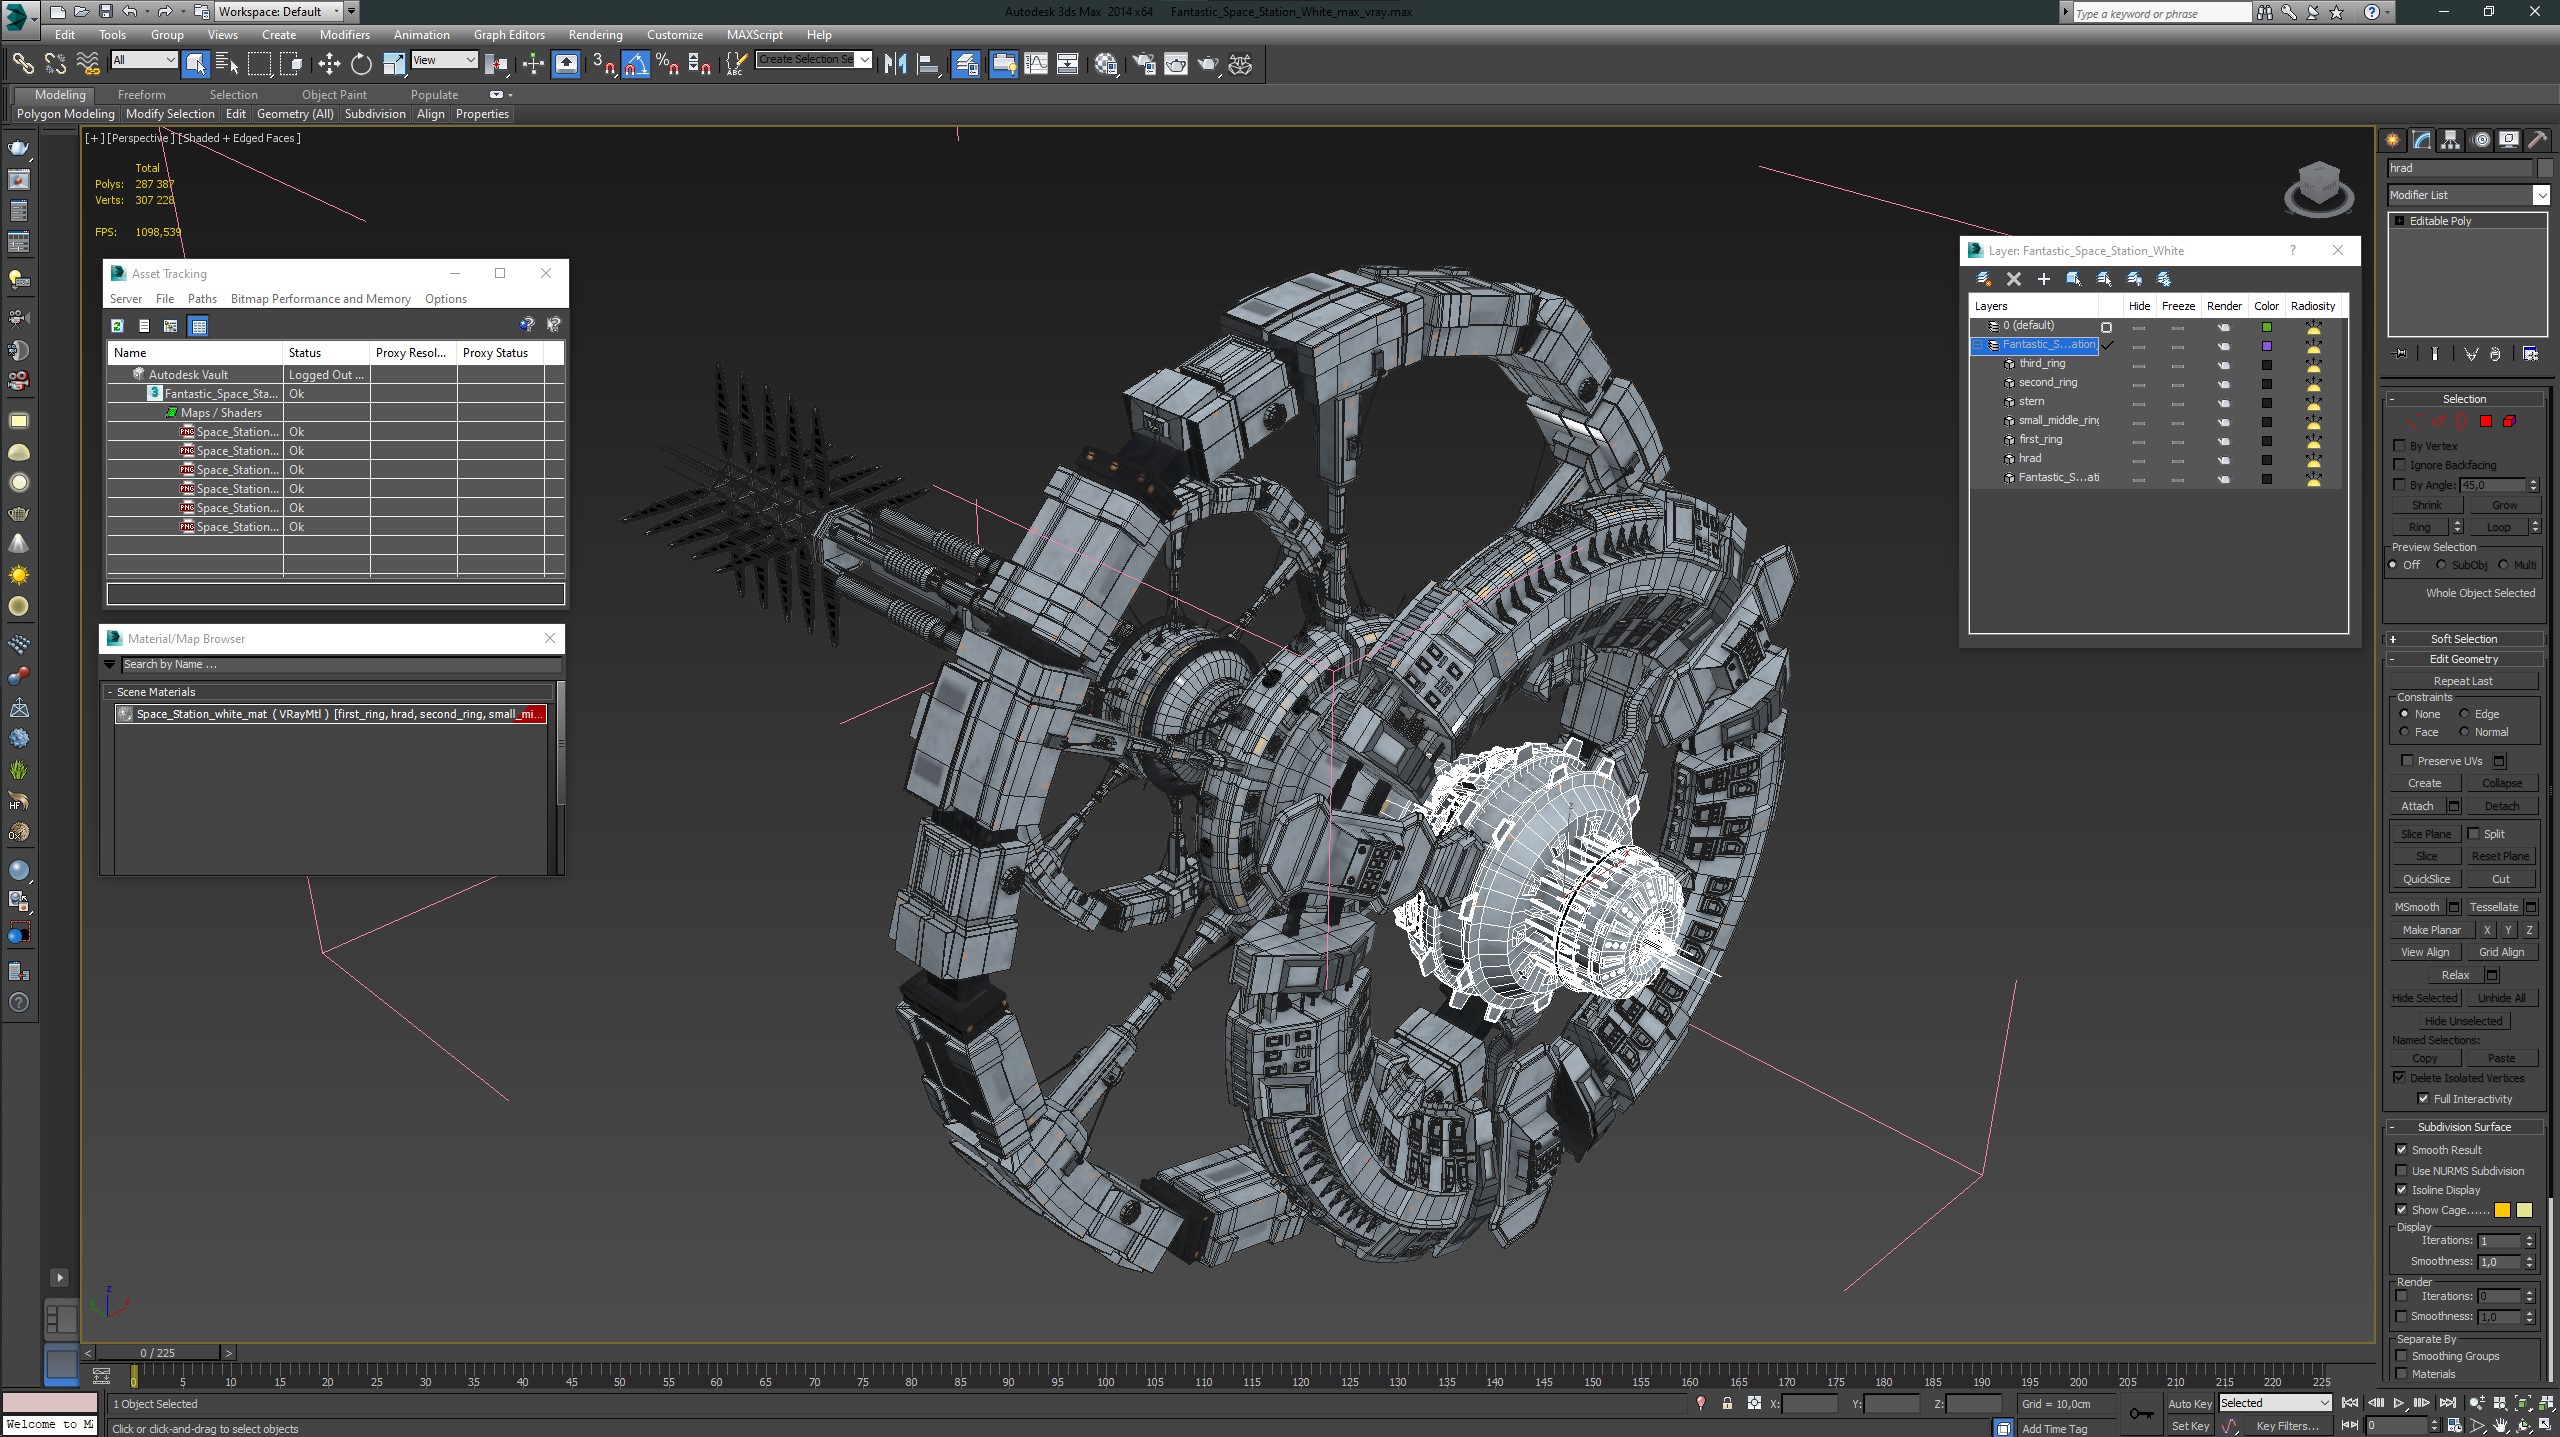The width and height of the screenshot is (2560, 1437).
Task: Expand the Soft Selection rollout
Action: (2464, 639)
